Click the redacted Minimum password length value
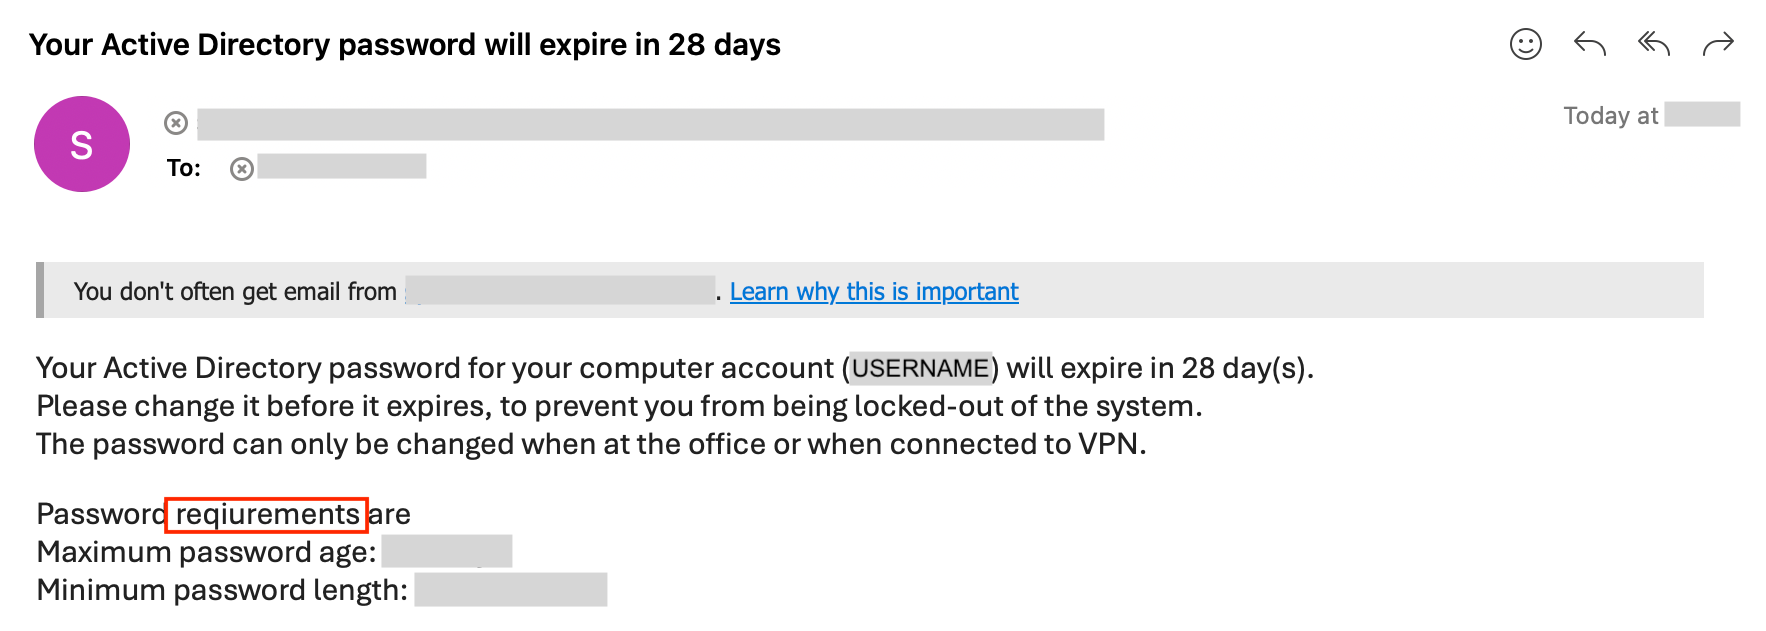The image size is (1766, 631). coord(510,590)
